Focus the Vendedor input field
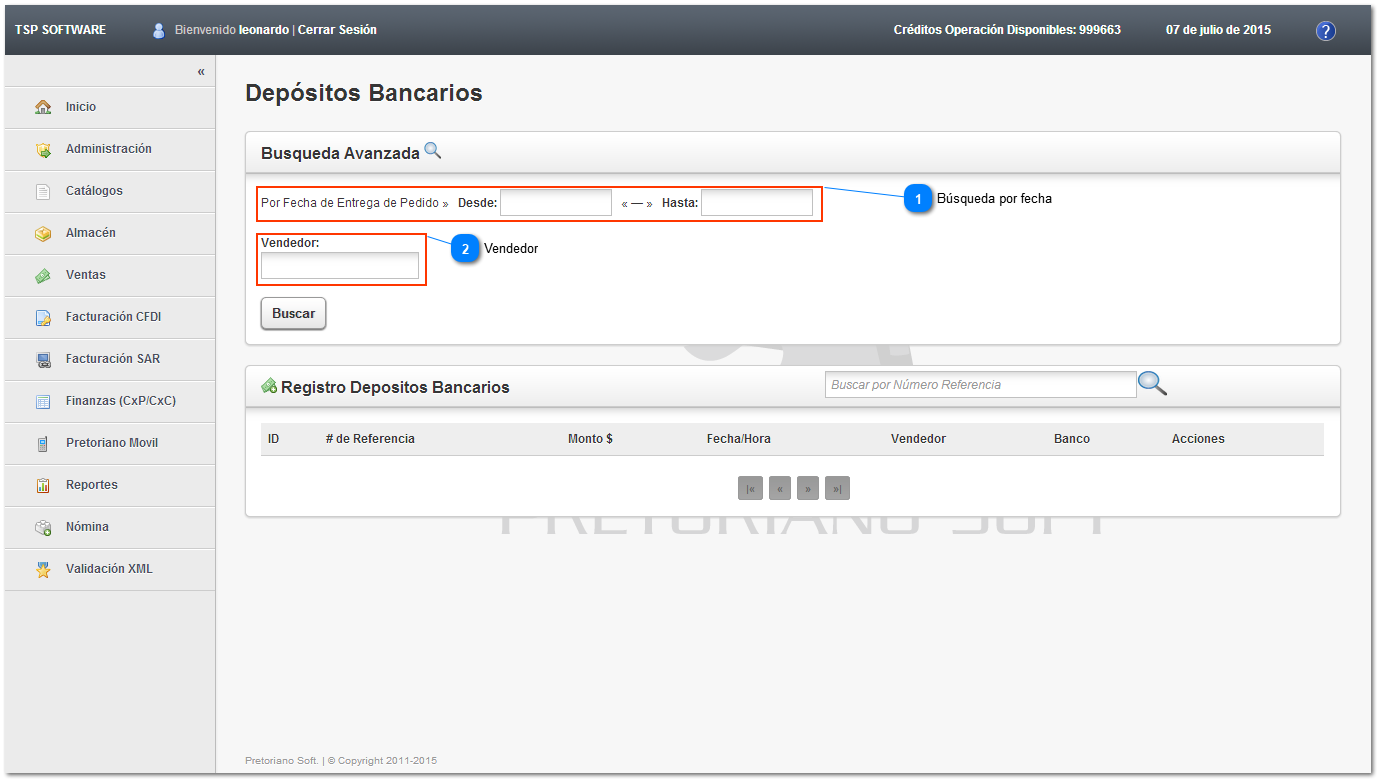 click(x=340, y=265)
